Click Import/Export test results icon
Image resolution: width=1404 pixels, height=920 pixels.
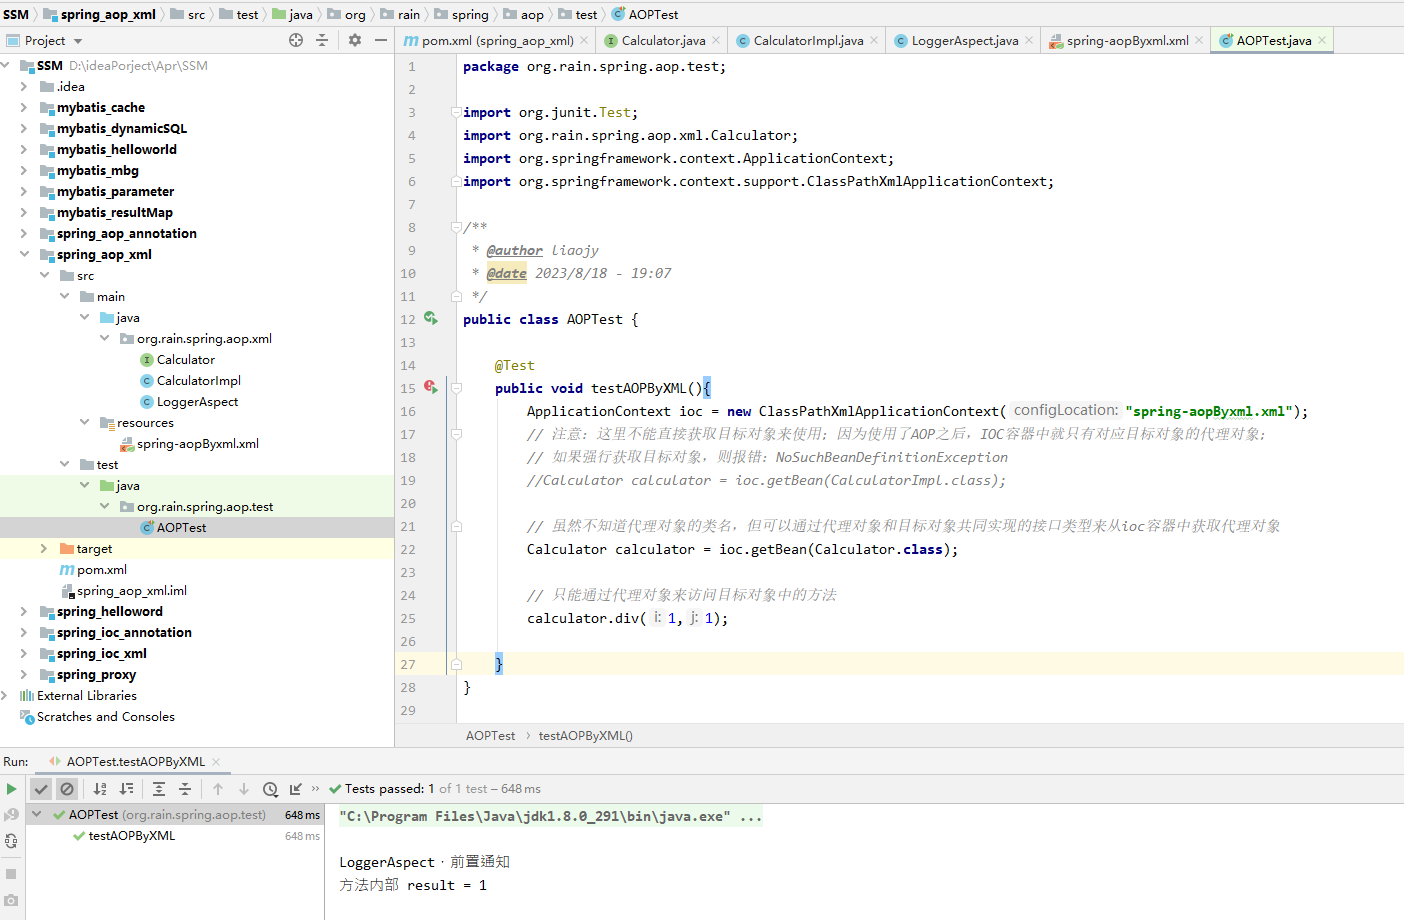click(296, 789)
